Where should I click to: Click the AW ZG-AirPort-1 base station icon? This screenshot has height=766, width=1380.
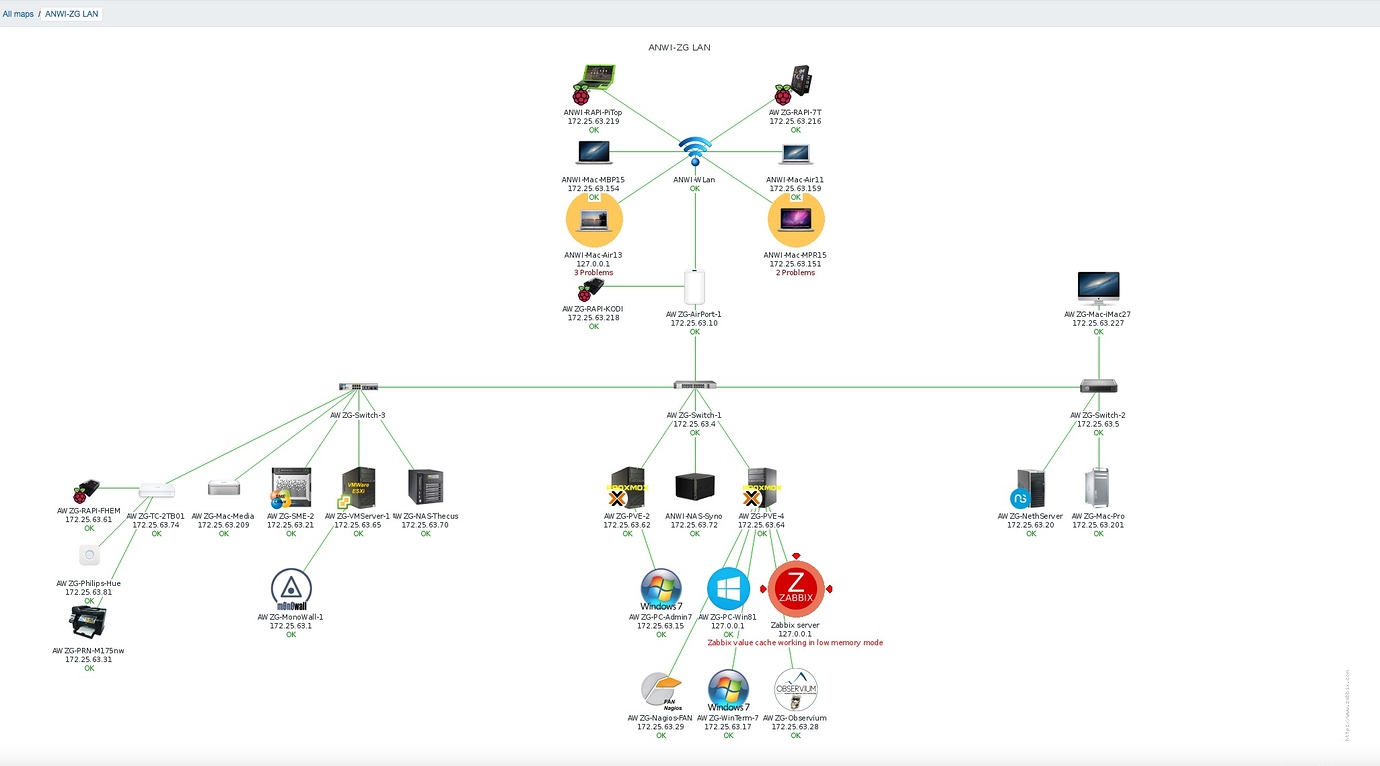(x=694, y=287)
